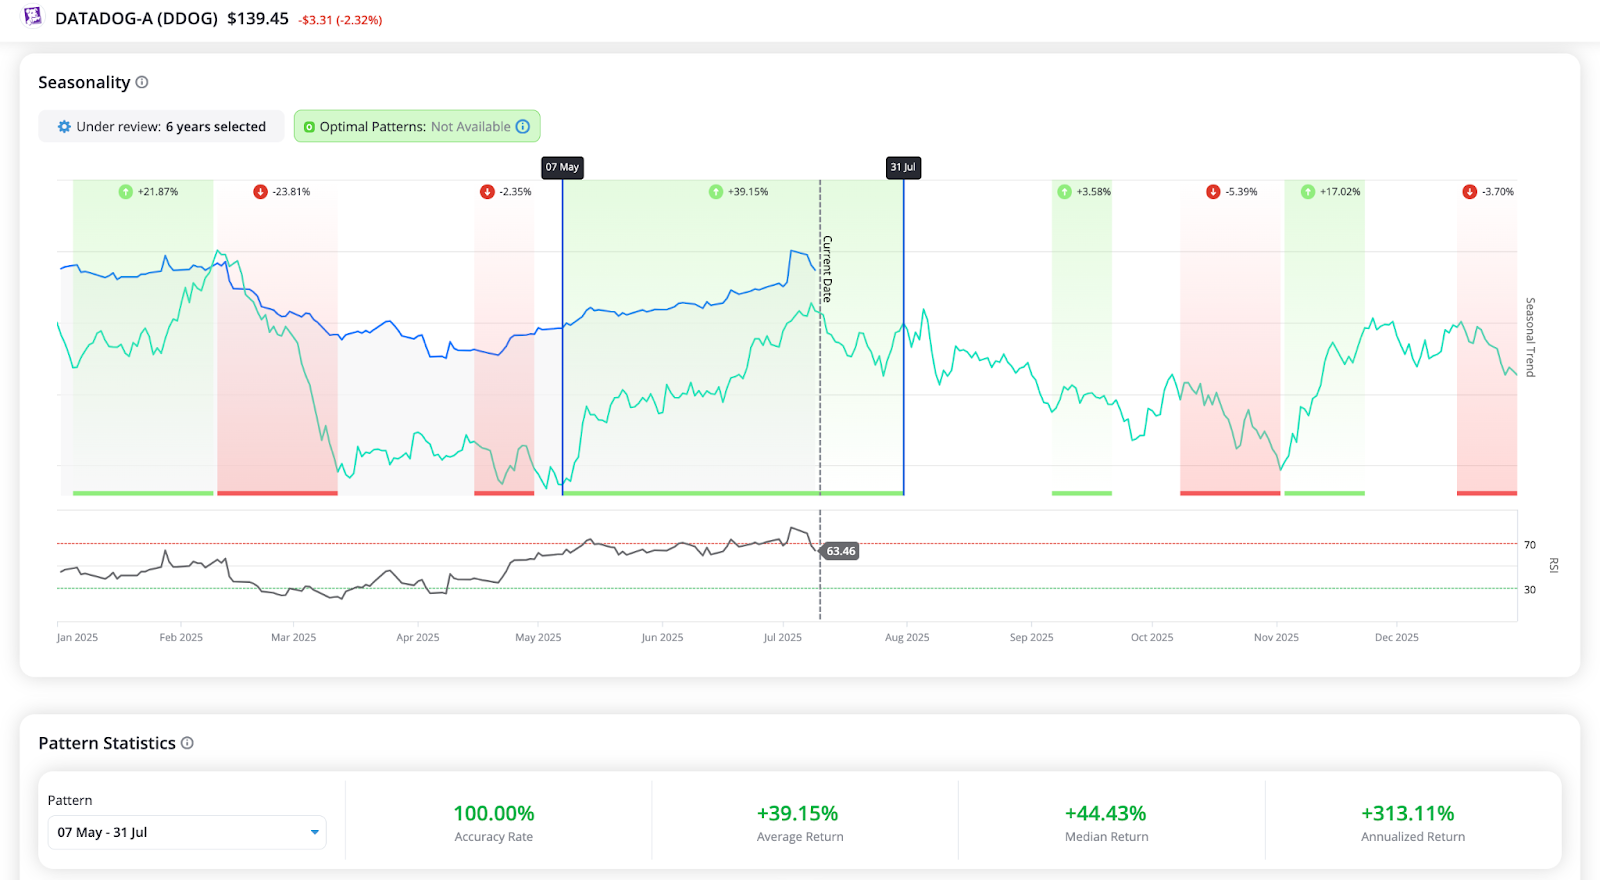The image size is (1600, 880).
Task: Click the gear icon in Under review
Action: coord(64,127)
